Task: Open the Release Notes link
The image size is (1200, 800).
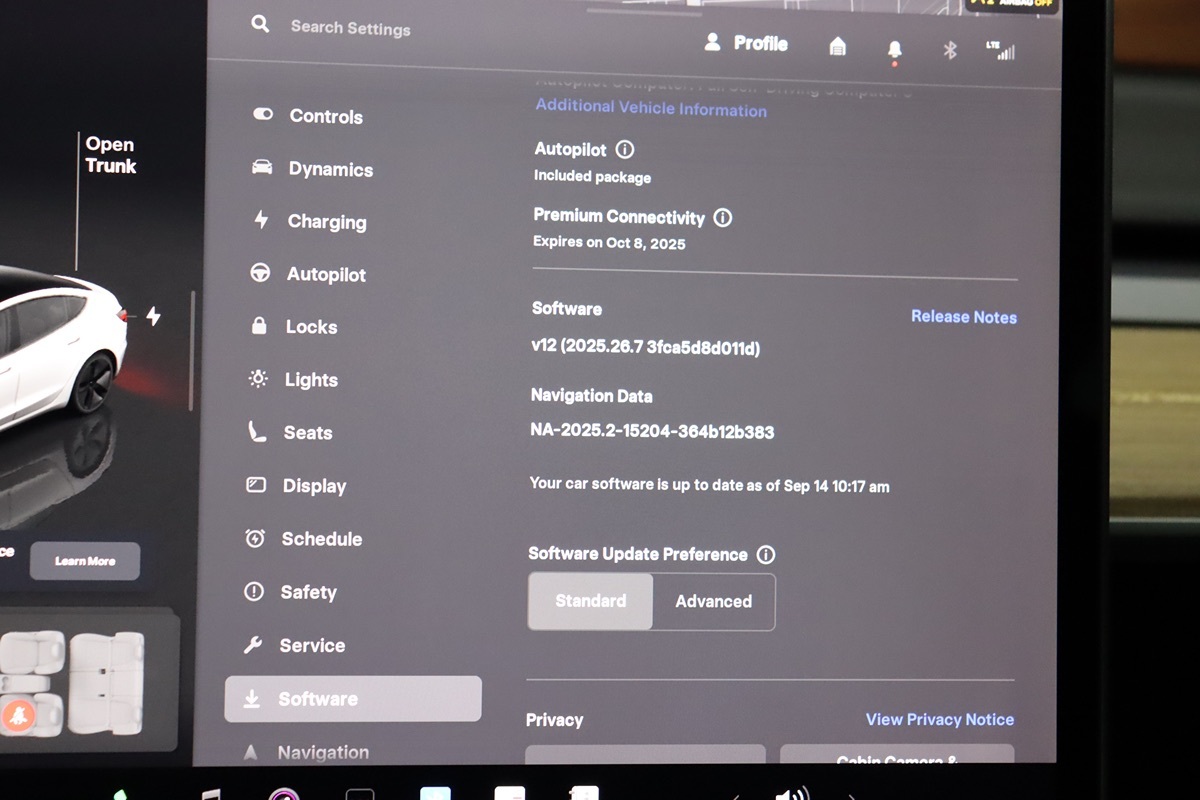Action: (963, 317)
